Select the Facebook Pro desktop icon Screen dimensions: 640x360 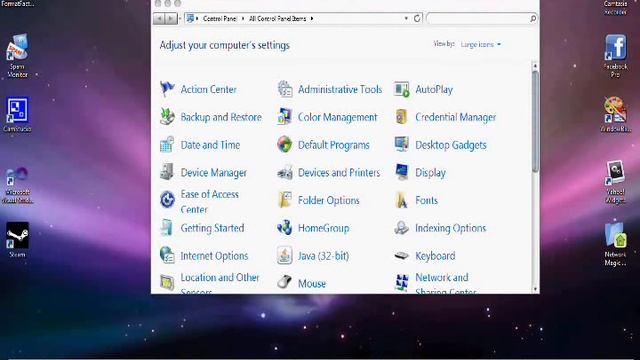tap(616, 56)
